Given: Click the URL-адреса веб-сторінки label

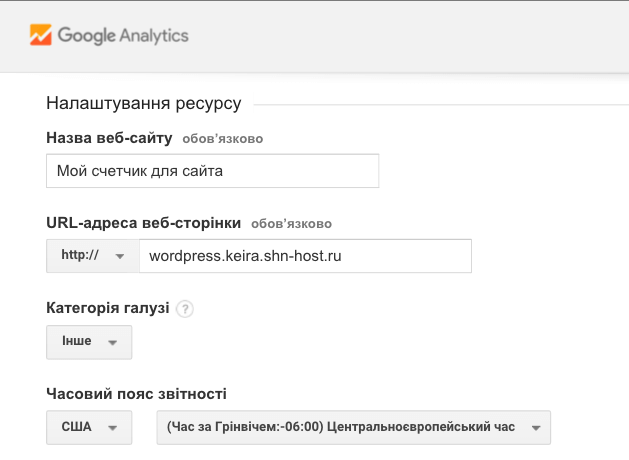Looking at the screenshot, I should coord(144,223).
